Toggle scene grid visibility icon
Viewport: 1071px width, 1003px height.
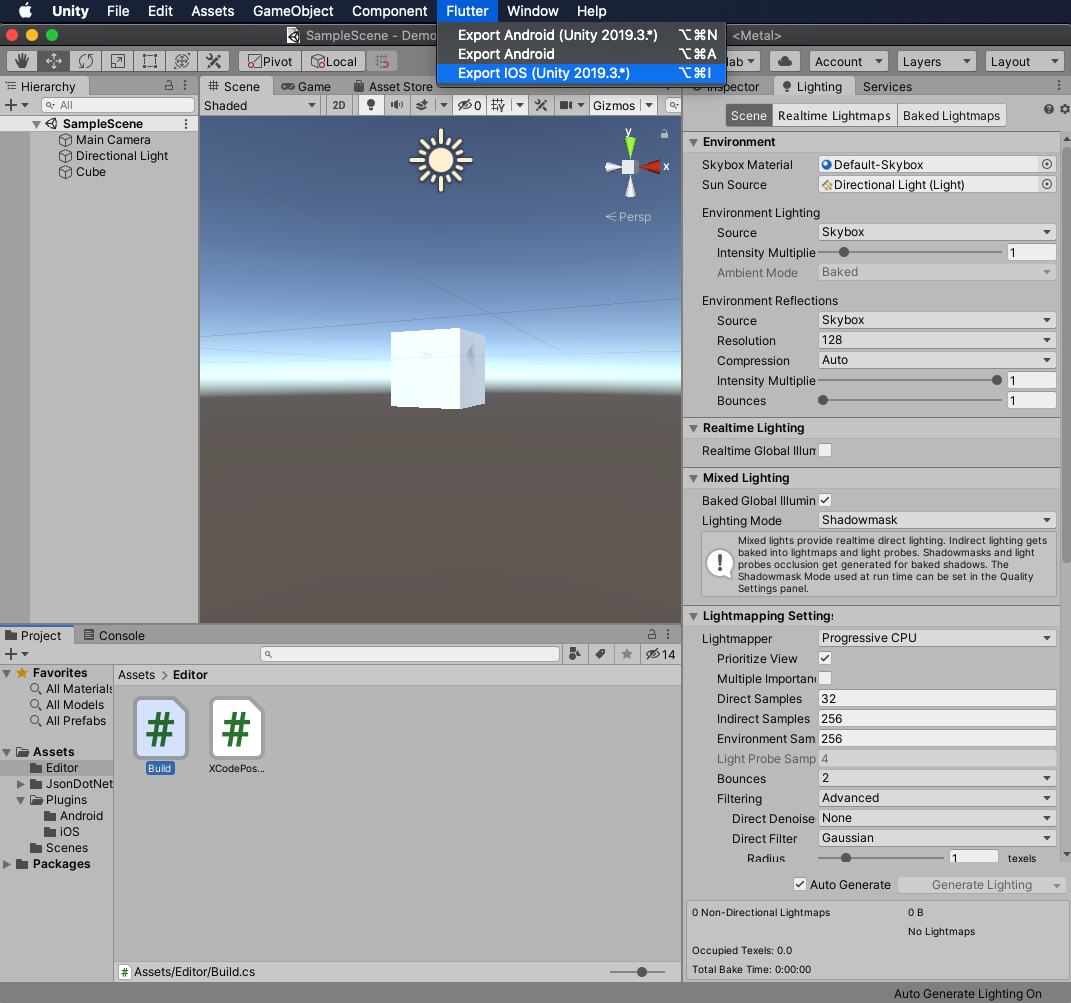click(498, 105)
